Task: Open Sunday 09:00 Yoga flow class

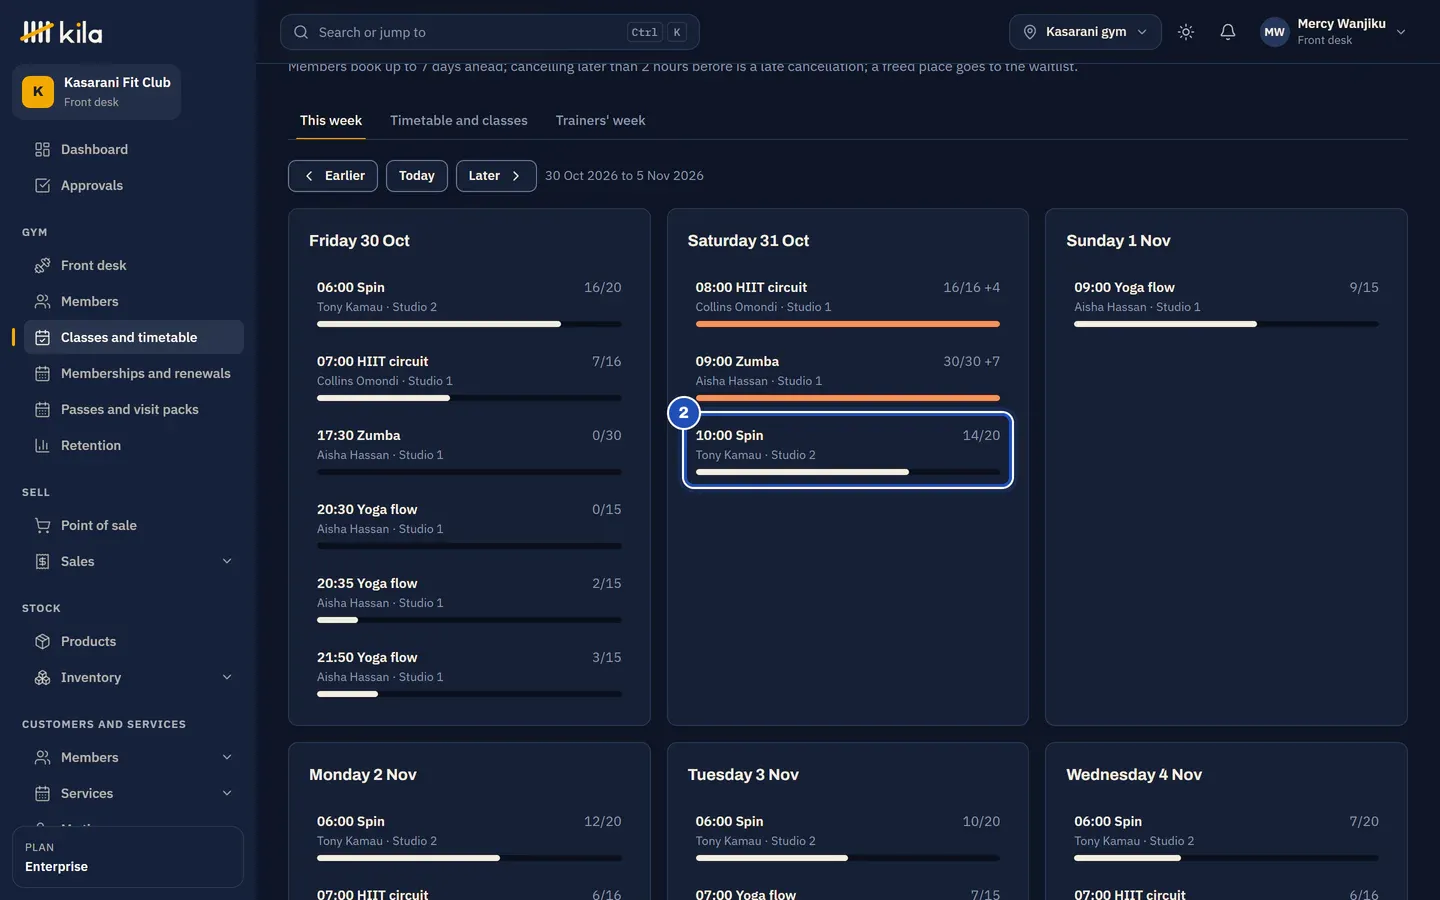Action: click(x=1226, y=302)
